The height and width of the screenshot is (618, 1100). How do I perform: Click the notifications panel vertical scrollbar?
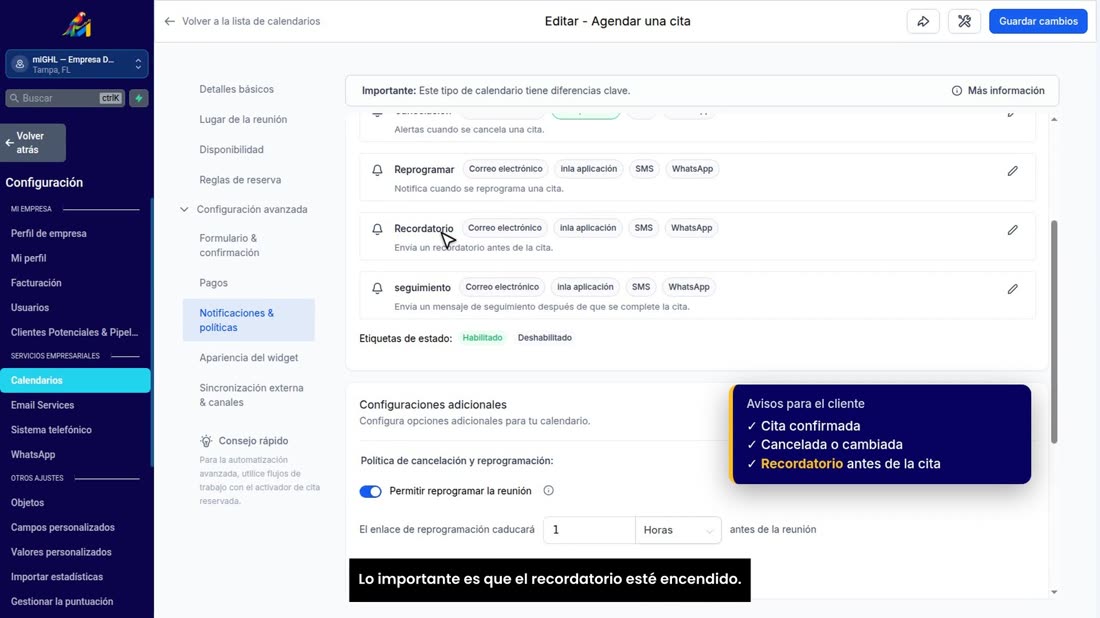click(1054, 332)
